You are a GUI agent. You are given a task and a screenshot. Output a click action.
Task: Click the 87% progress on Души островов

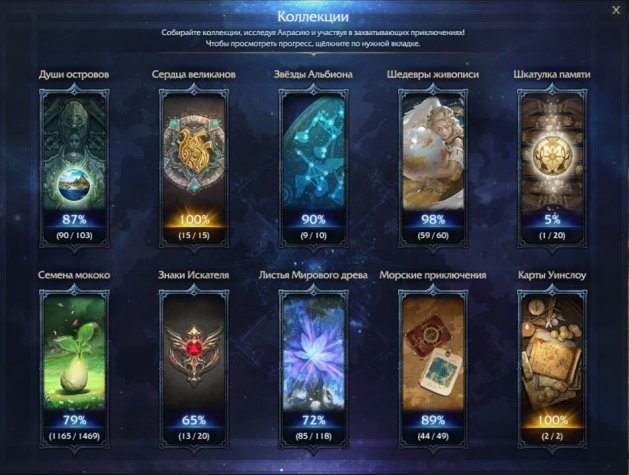(74, 219)
